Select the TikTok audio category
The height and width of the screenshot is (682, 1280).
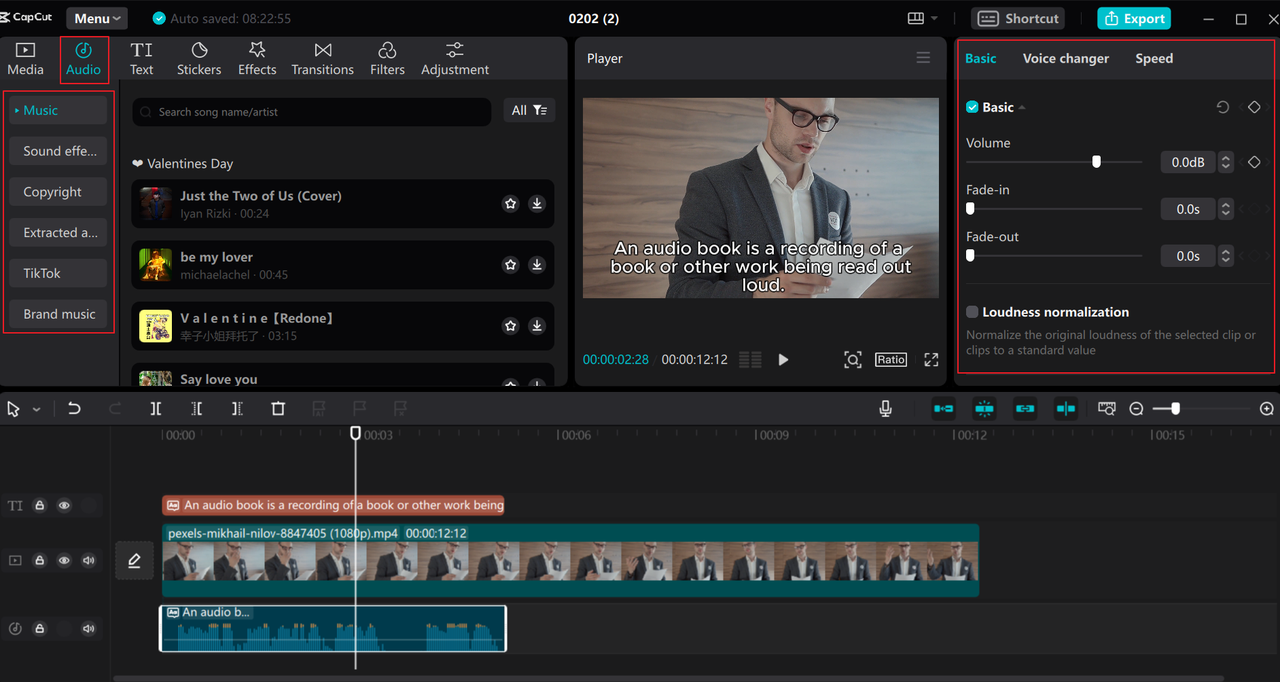tap(59, 273)
